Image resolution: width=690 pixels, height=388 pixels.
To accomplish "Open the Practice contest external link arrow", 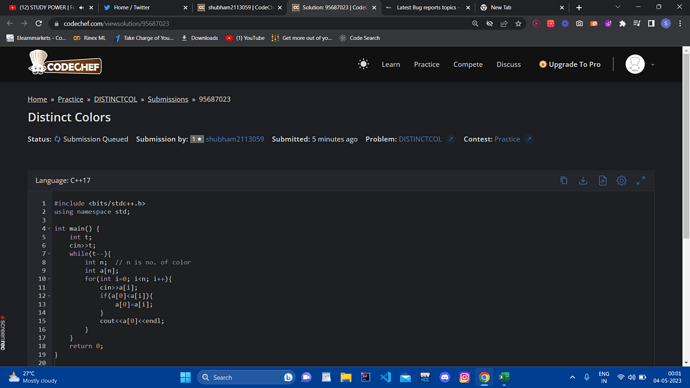I will 529,139.
